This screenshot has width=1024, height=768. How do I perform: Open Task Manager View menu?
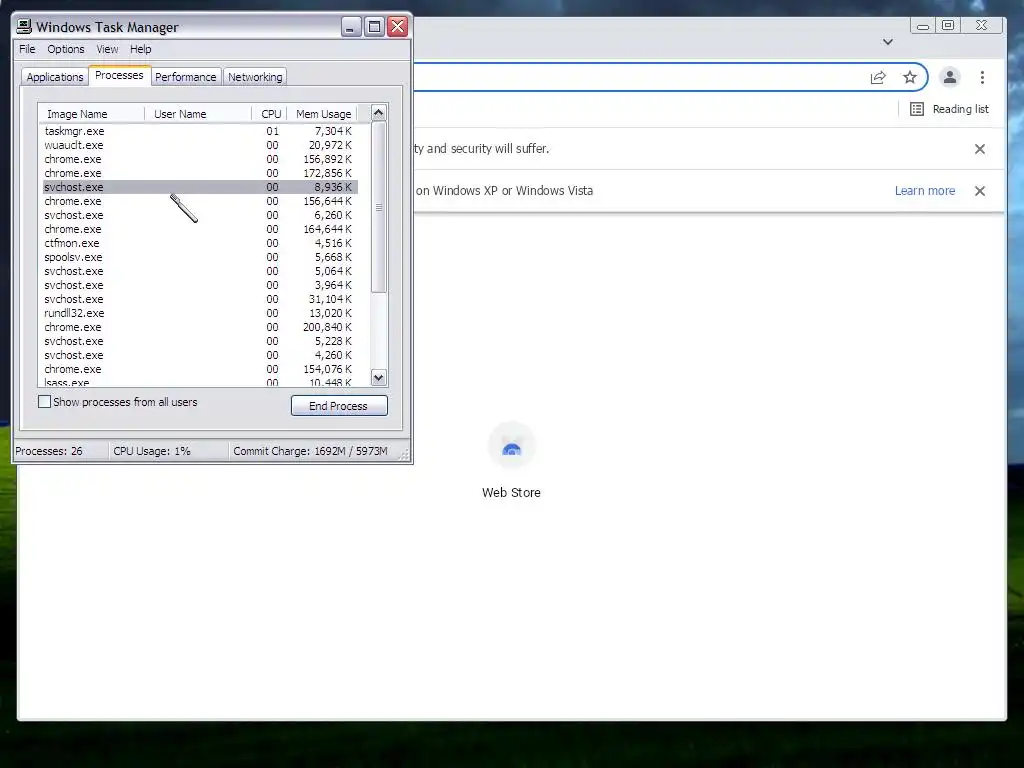[107, 49]
